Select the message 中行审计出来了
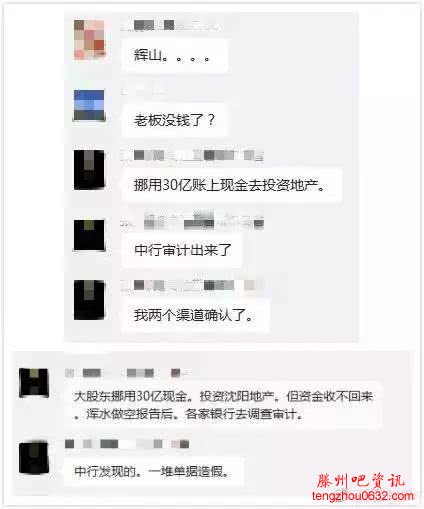The height and width of the screenshot is (509, 424). pos(182,250)
